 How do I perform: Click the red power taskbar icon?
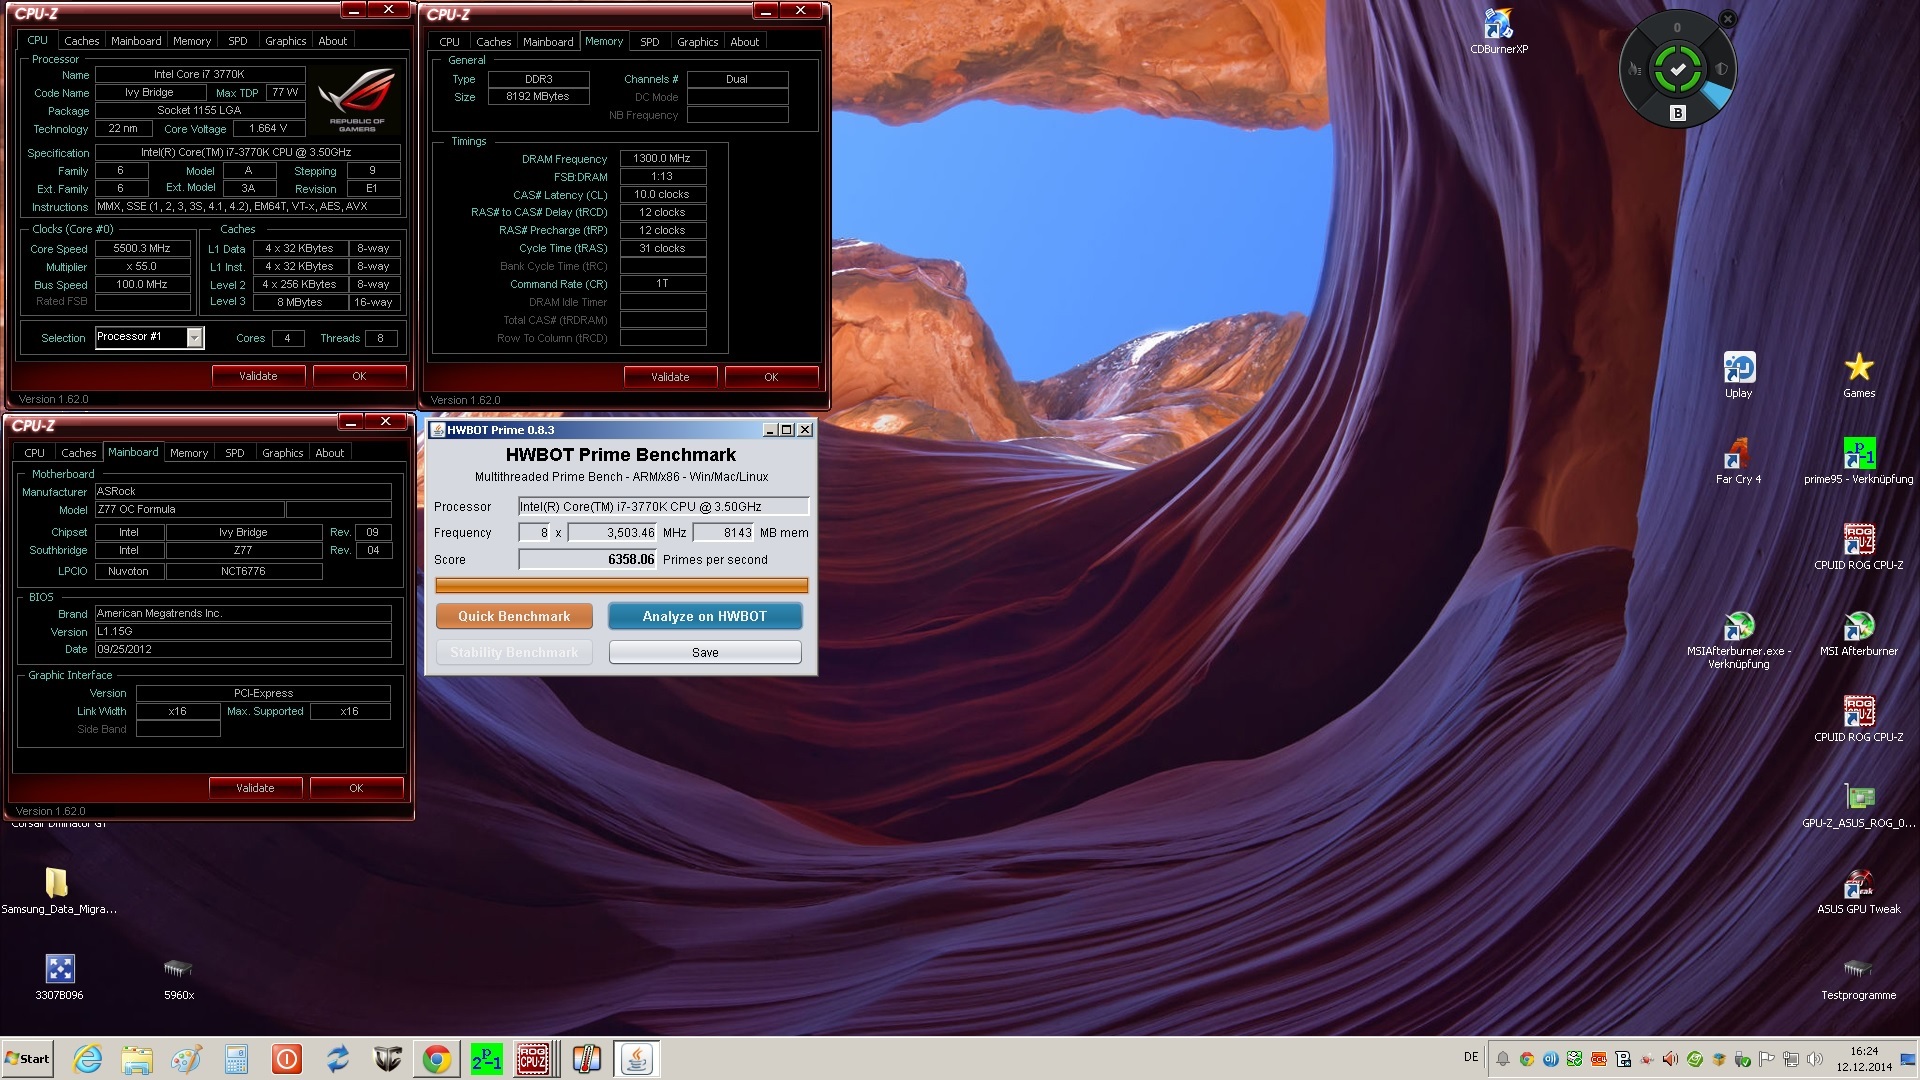coord(287,1058)
